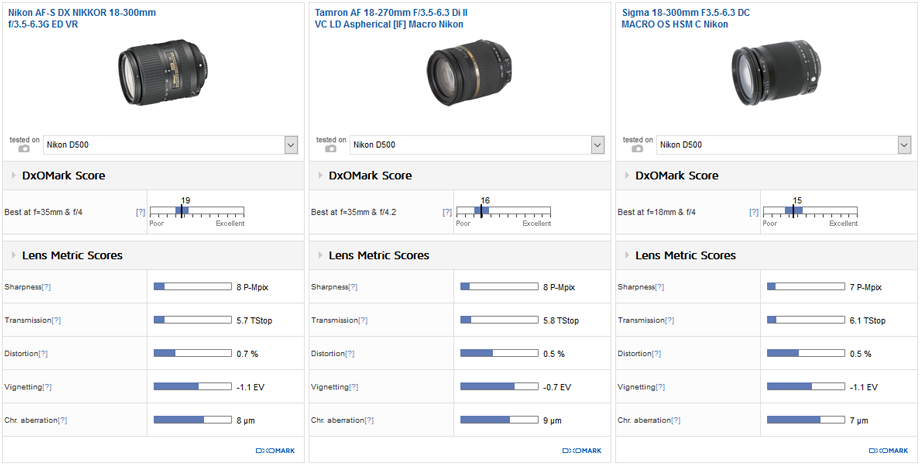Click Chr. aberration [?] help in Sigma panel
Image resolution: width=920 pixels, height=465 pixels.
[676, 420]
